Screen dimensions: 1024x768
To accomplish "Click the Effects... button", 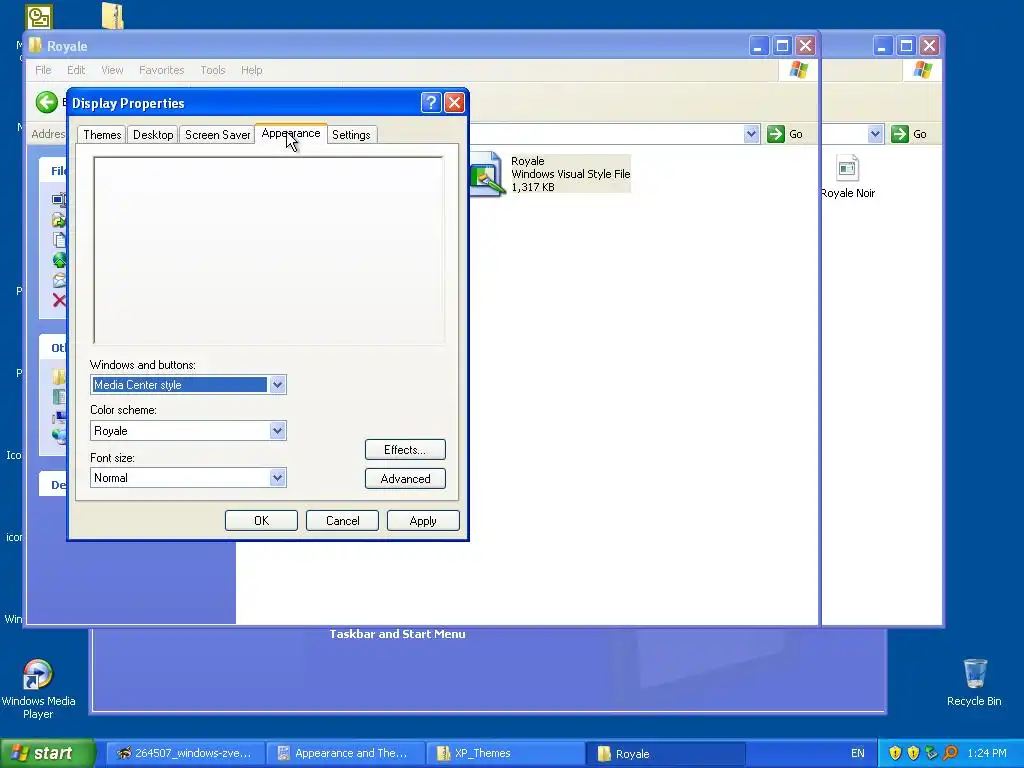I will (x=405, y=449).
